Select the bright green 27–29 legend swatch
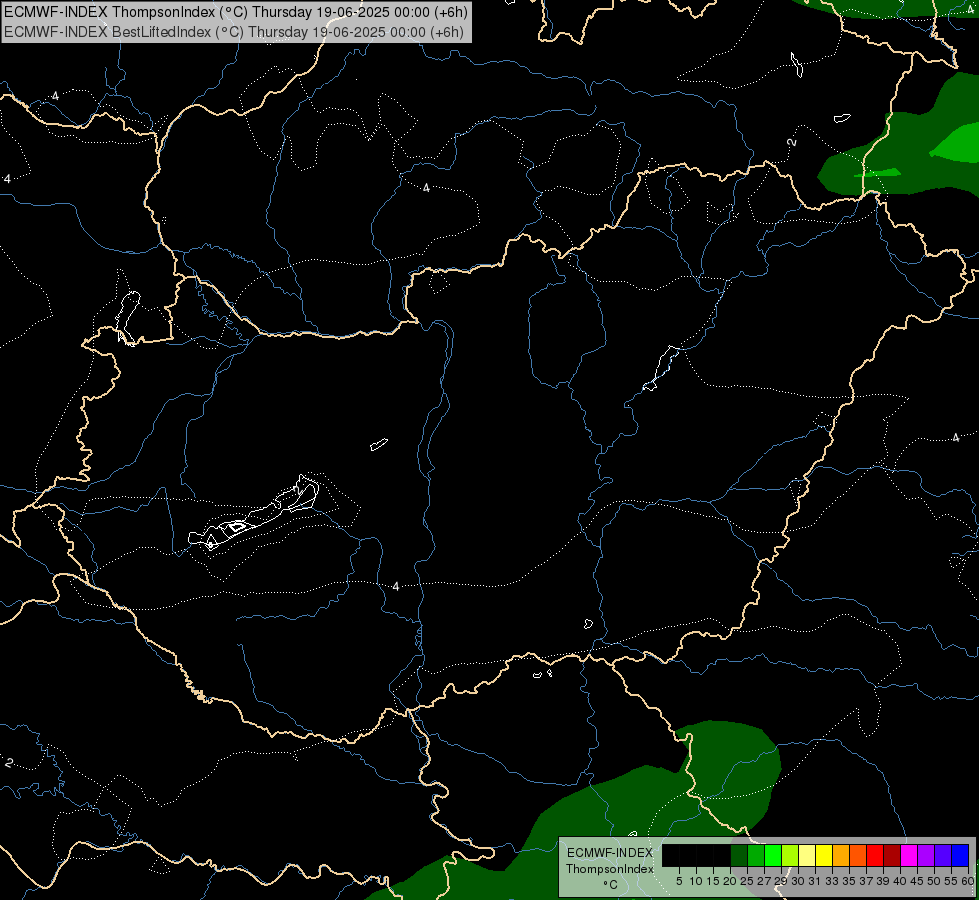 point(773,855)
